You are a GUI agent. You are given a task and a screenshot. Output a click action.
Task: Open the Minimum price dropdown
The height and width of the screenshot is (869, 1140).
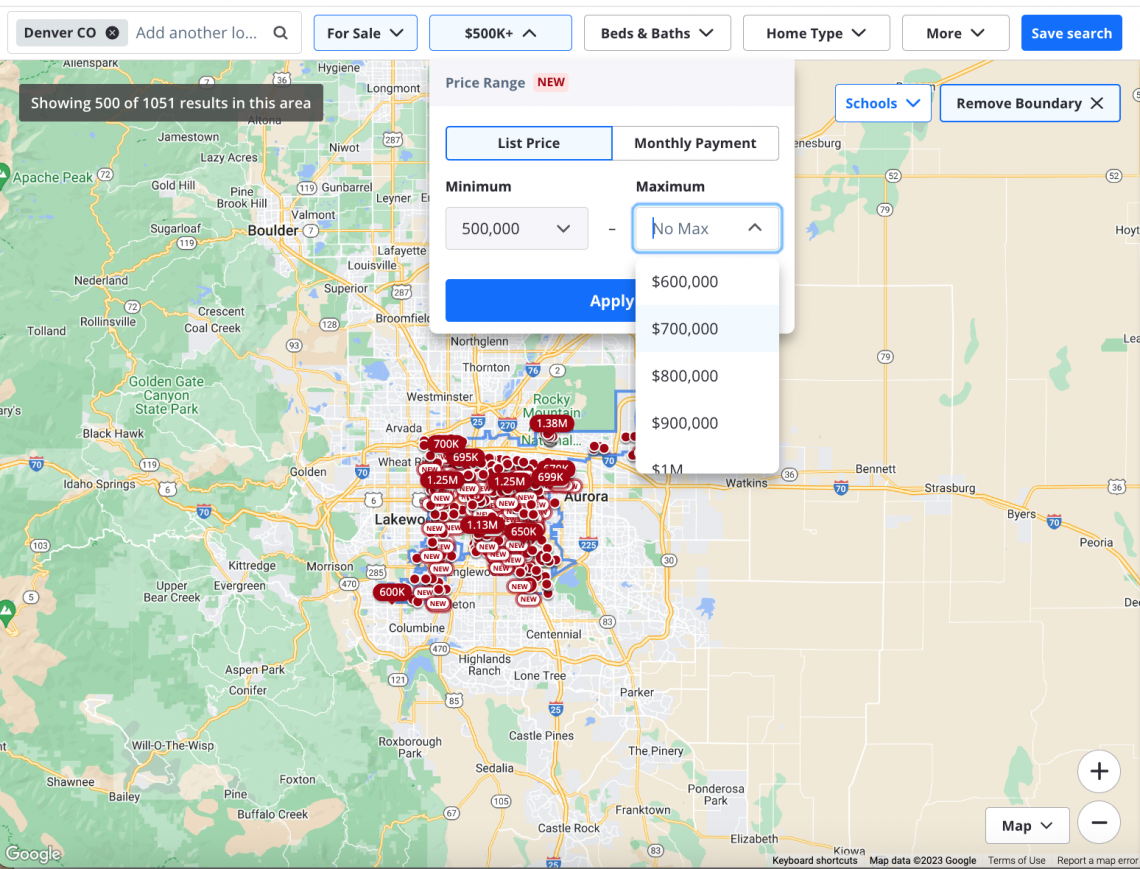tap(516, 228)
